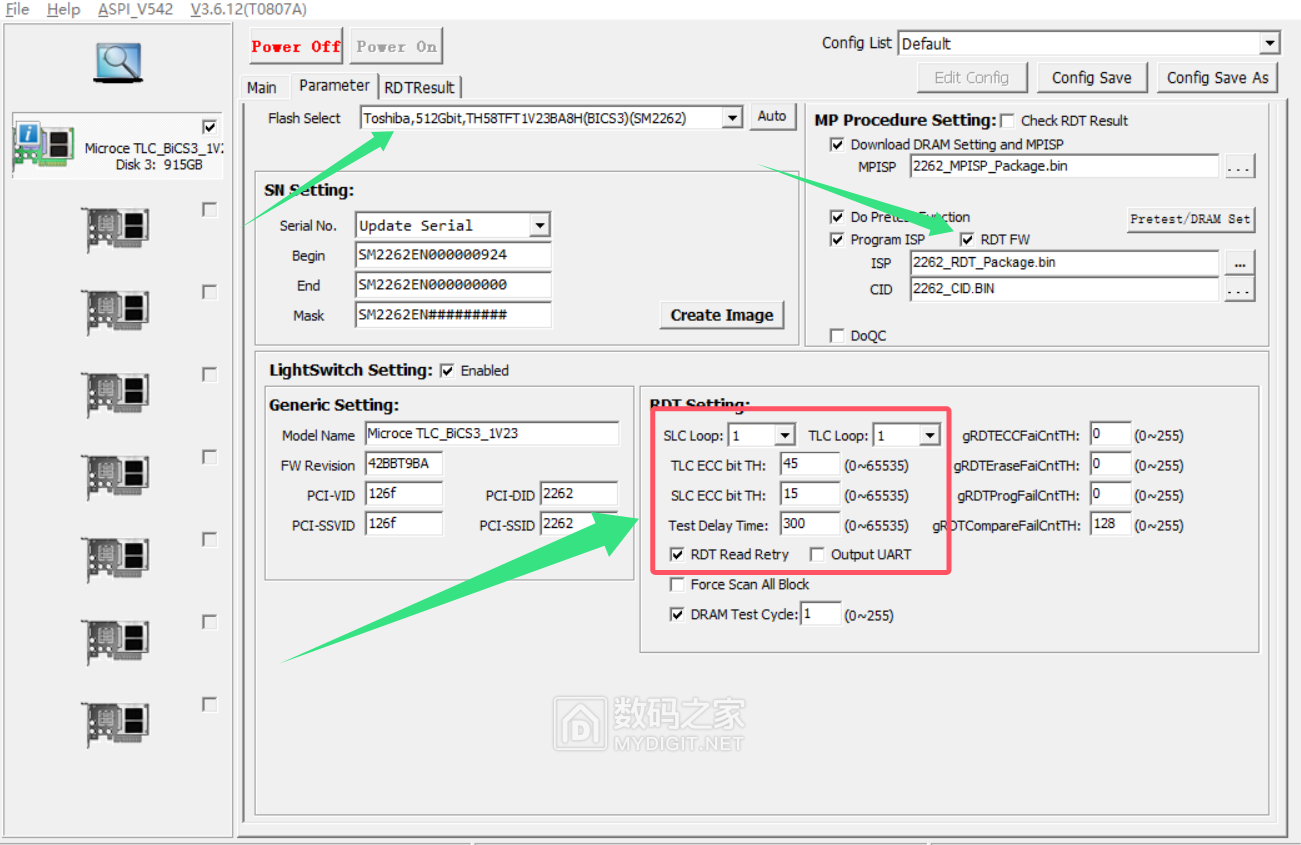The height and width of the screenshot is (845, 1301).
Task: Click the ISP file path field
Action: click(x=1064, y=262)
